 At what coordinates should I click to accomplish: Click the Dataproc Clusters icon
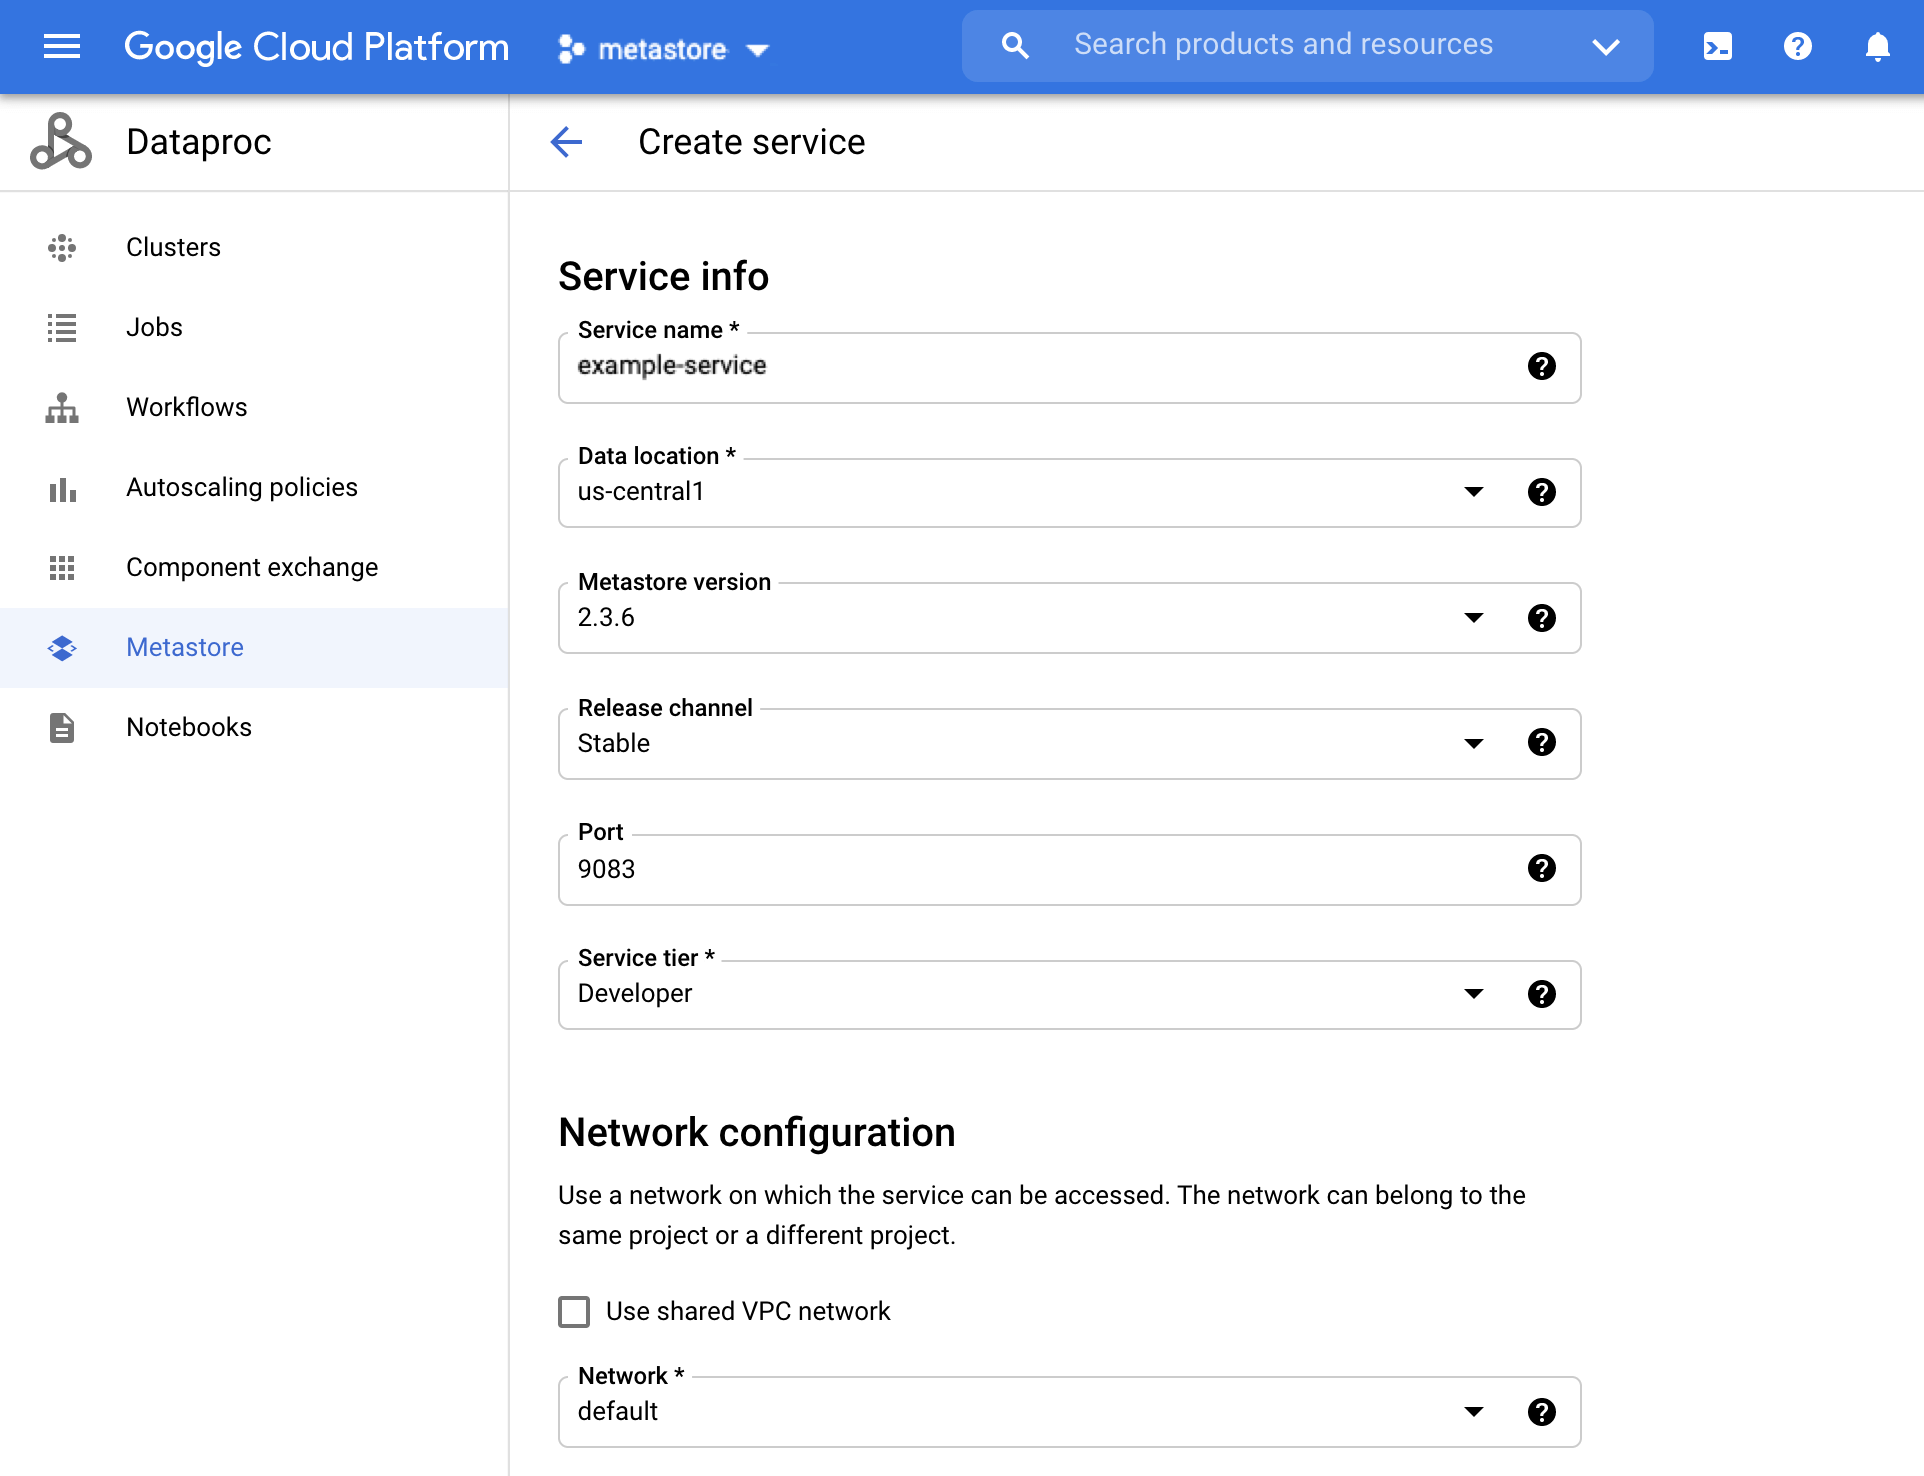62,247
